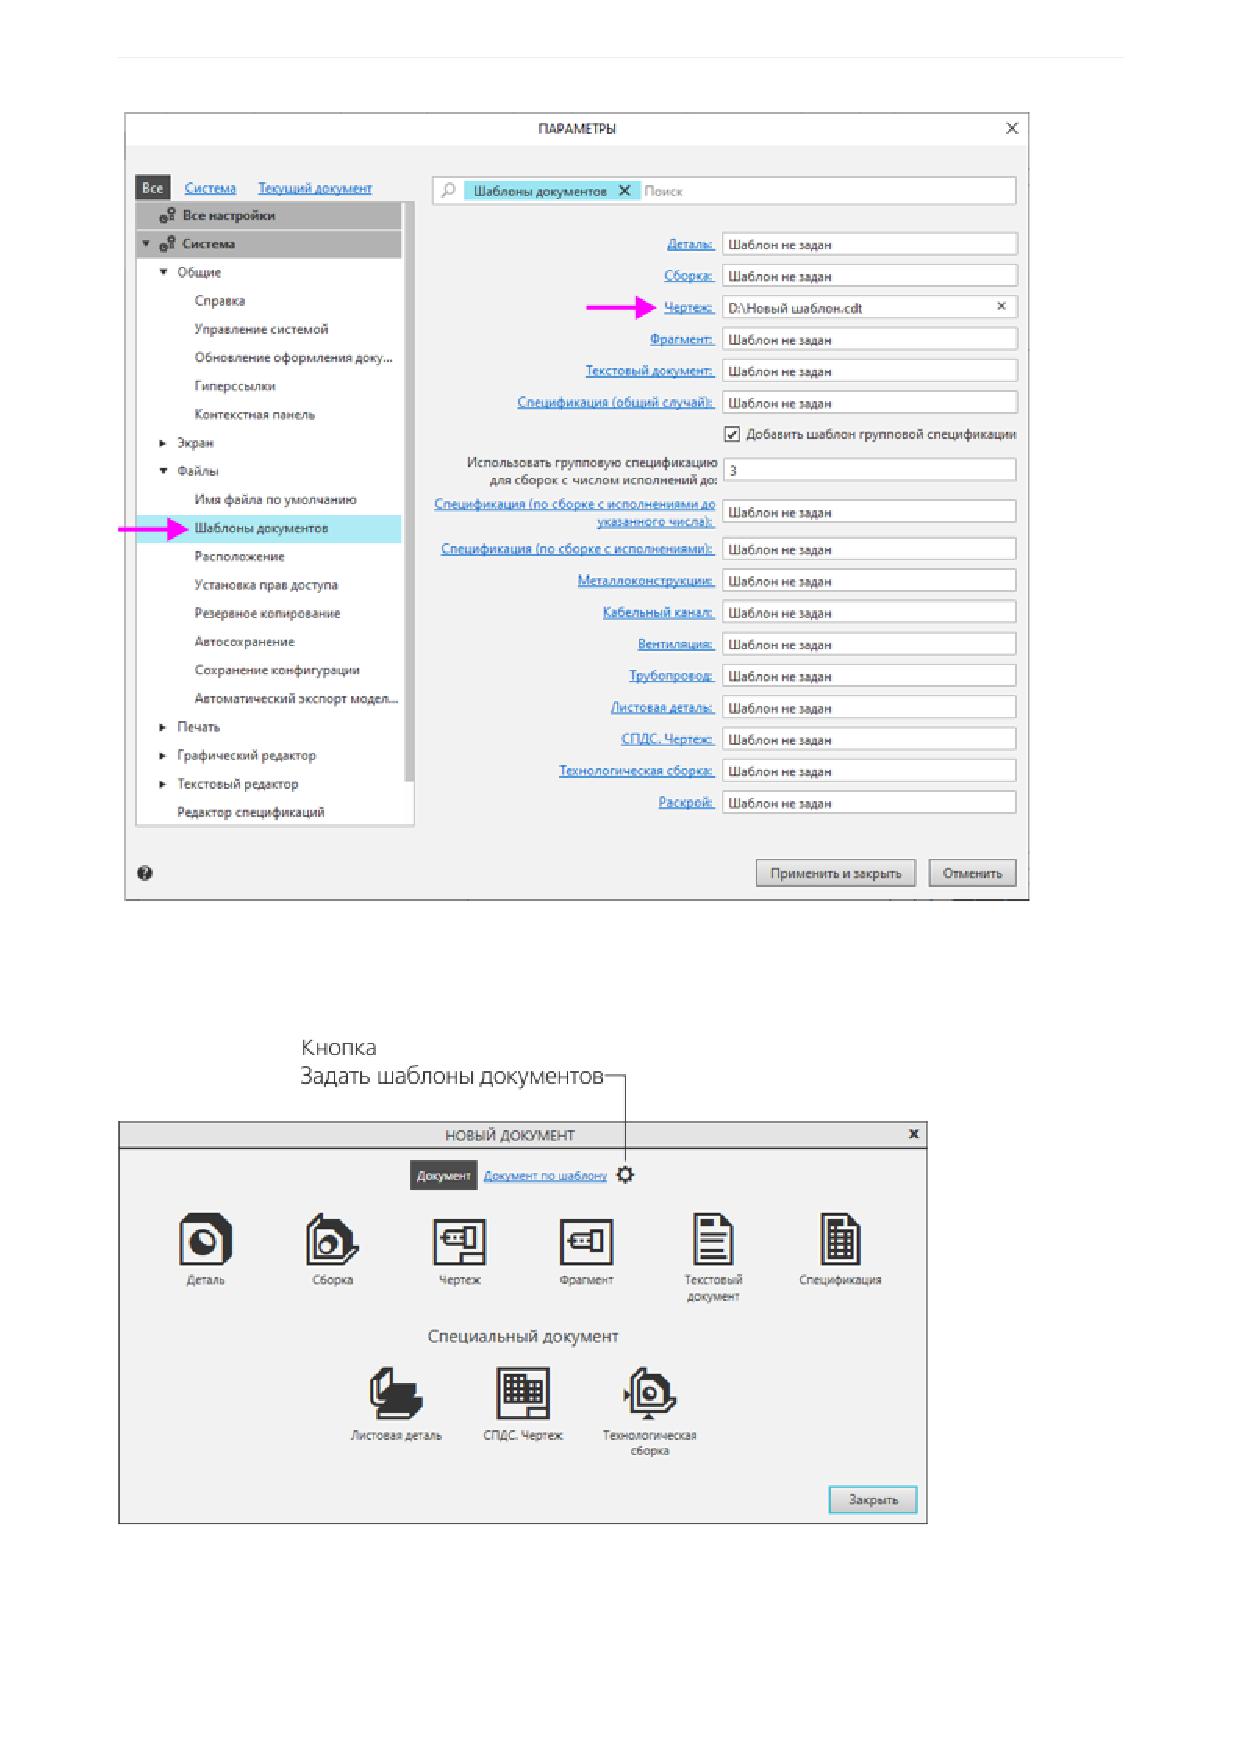Select Гиперссылки tree item
The height and width of the screenshot is (1754, 1240).
coord(235,386)
